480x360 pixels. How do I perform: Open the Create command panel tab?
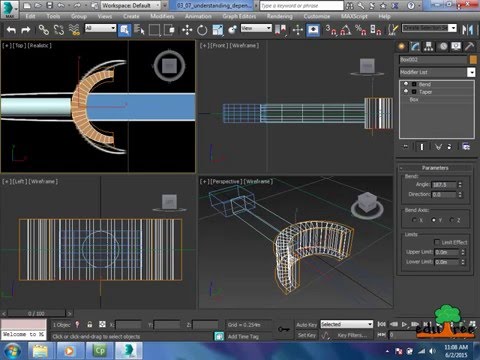(x=402, y=47)
